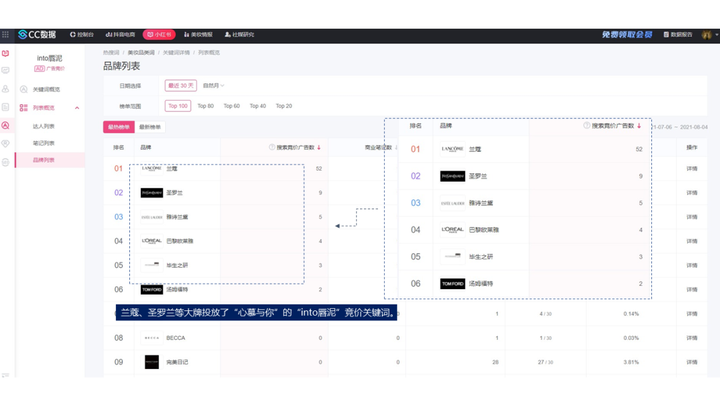Image resolution: width=720 pixels, height=405 pixels.
Task: Click the 27 / 30 value in row 09
Action: (546, 362)
